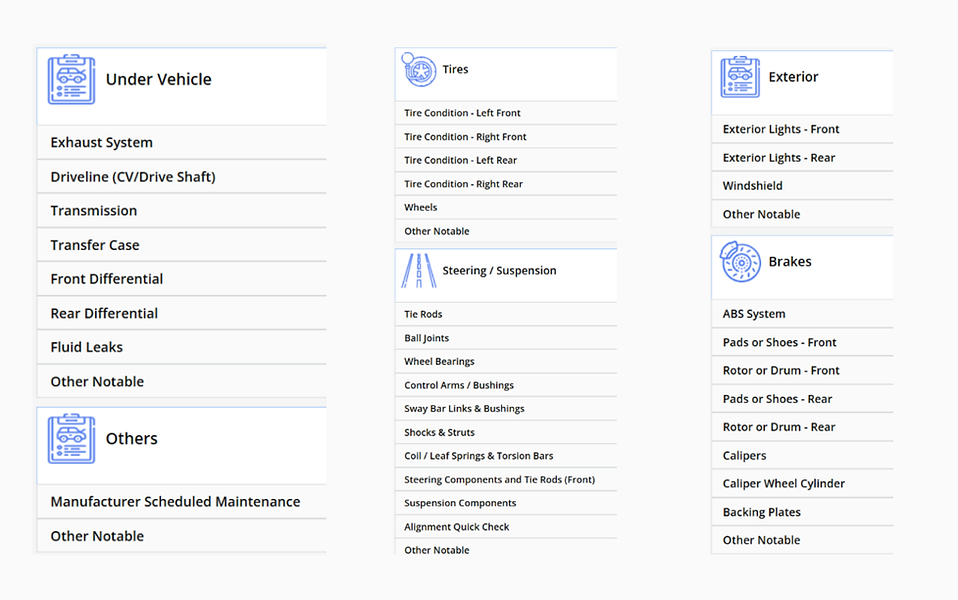Choose Ball Joints item
This screenshot has height=600, width=958.
click(x=506, y=338)
